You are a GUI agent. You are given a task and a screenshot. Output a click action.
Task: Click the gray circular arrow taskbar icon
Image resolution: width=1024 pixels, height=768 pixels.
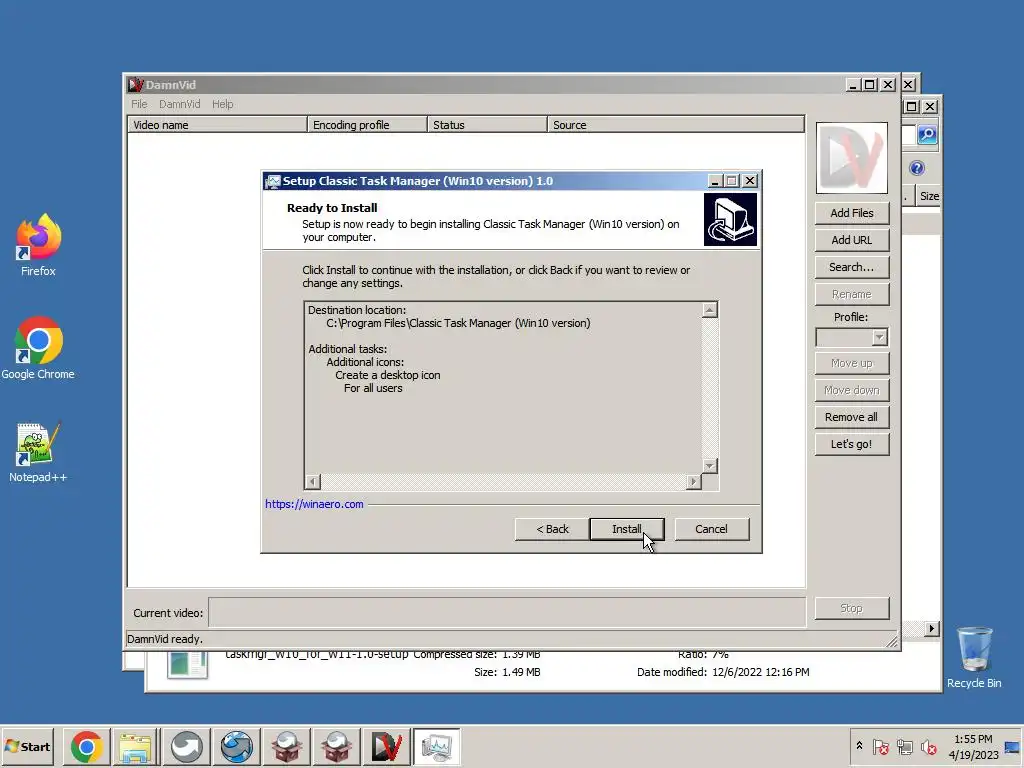(x=186, y=746)
